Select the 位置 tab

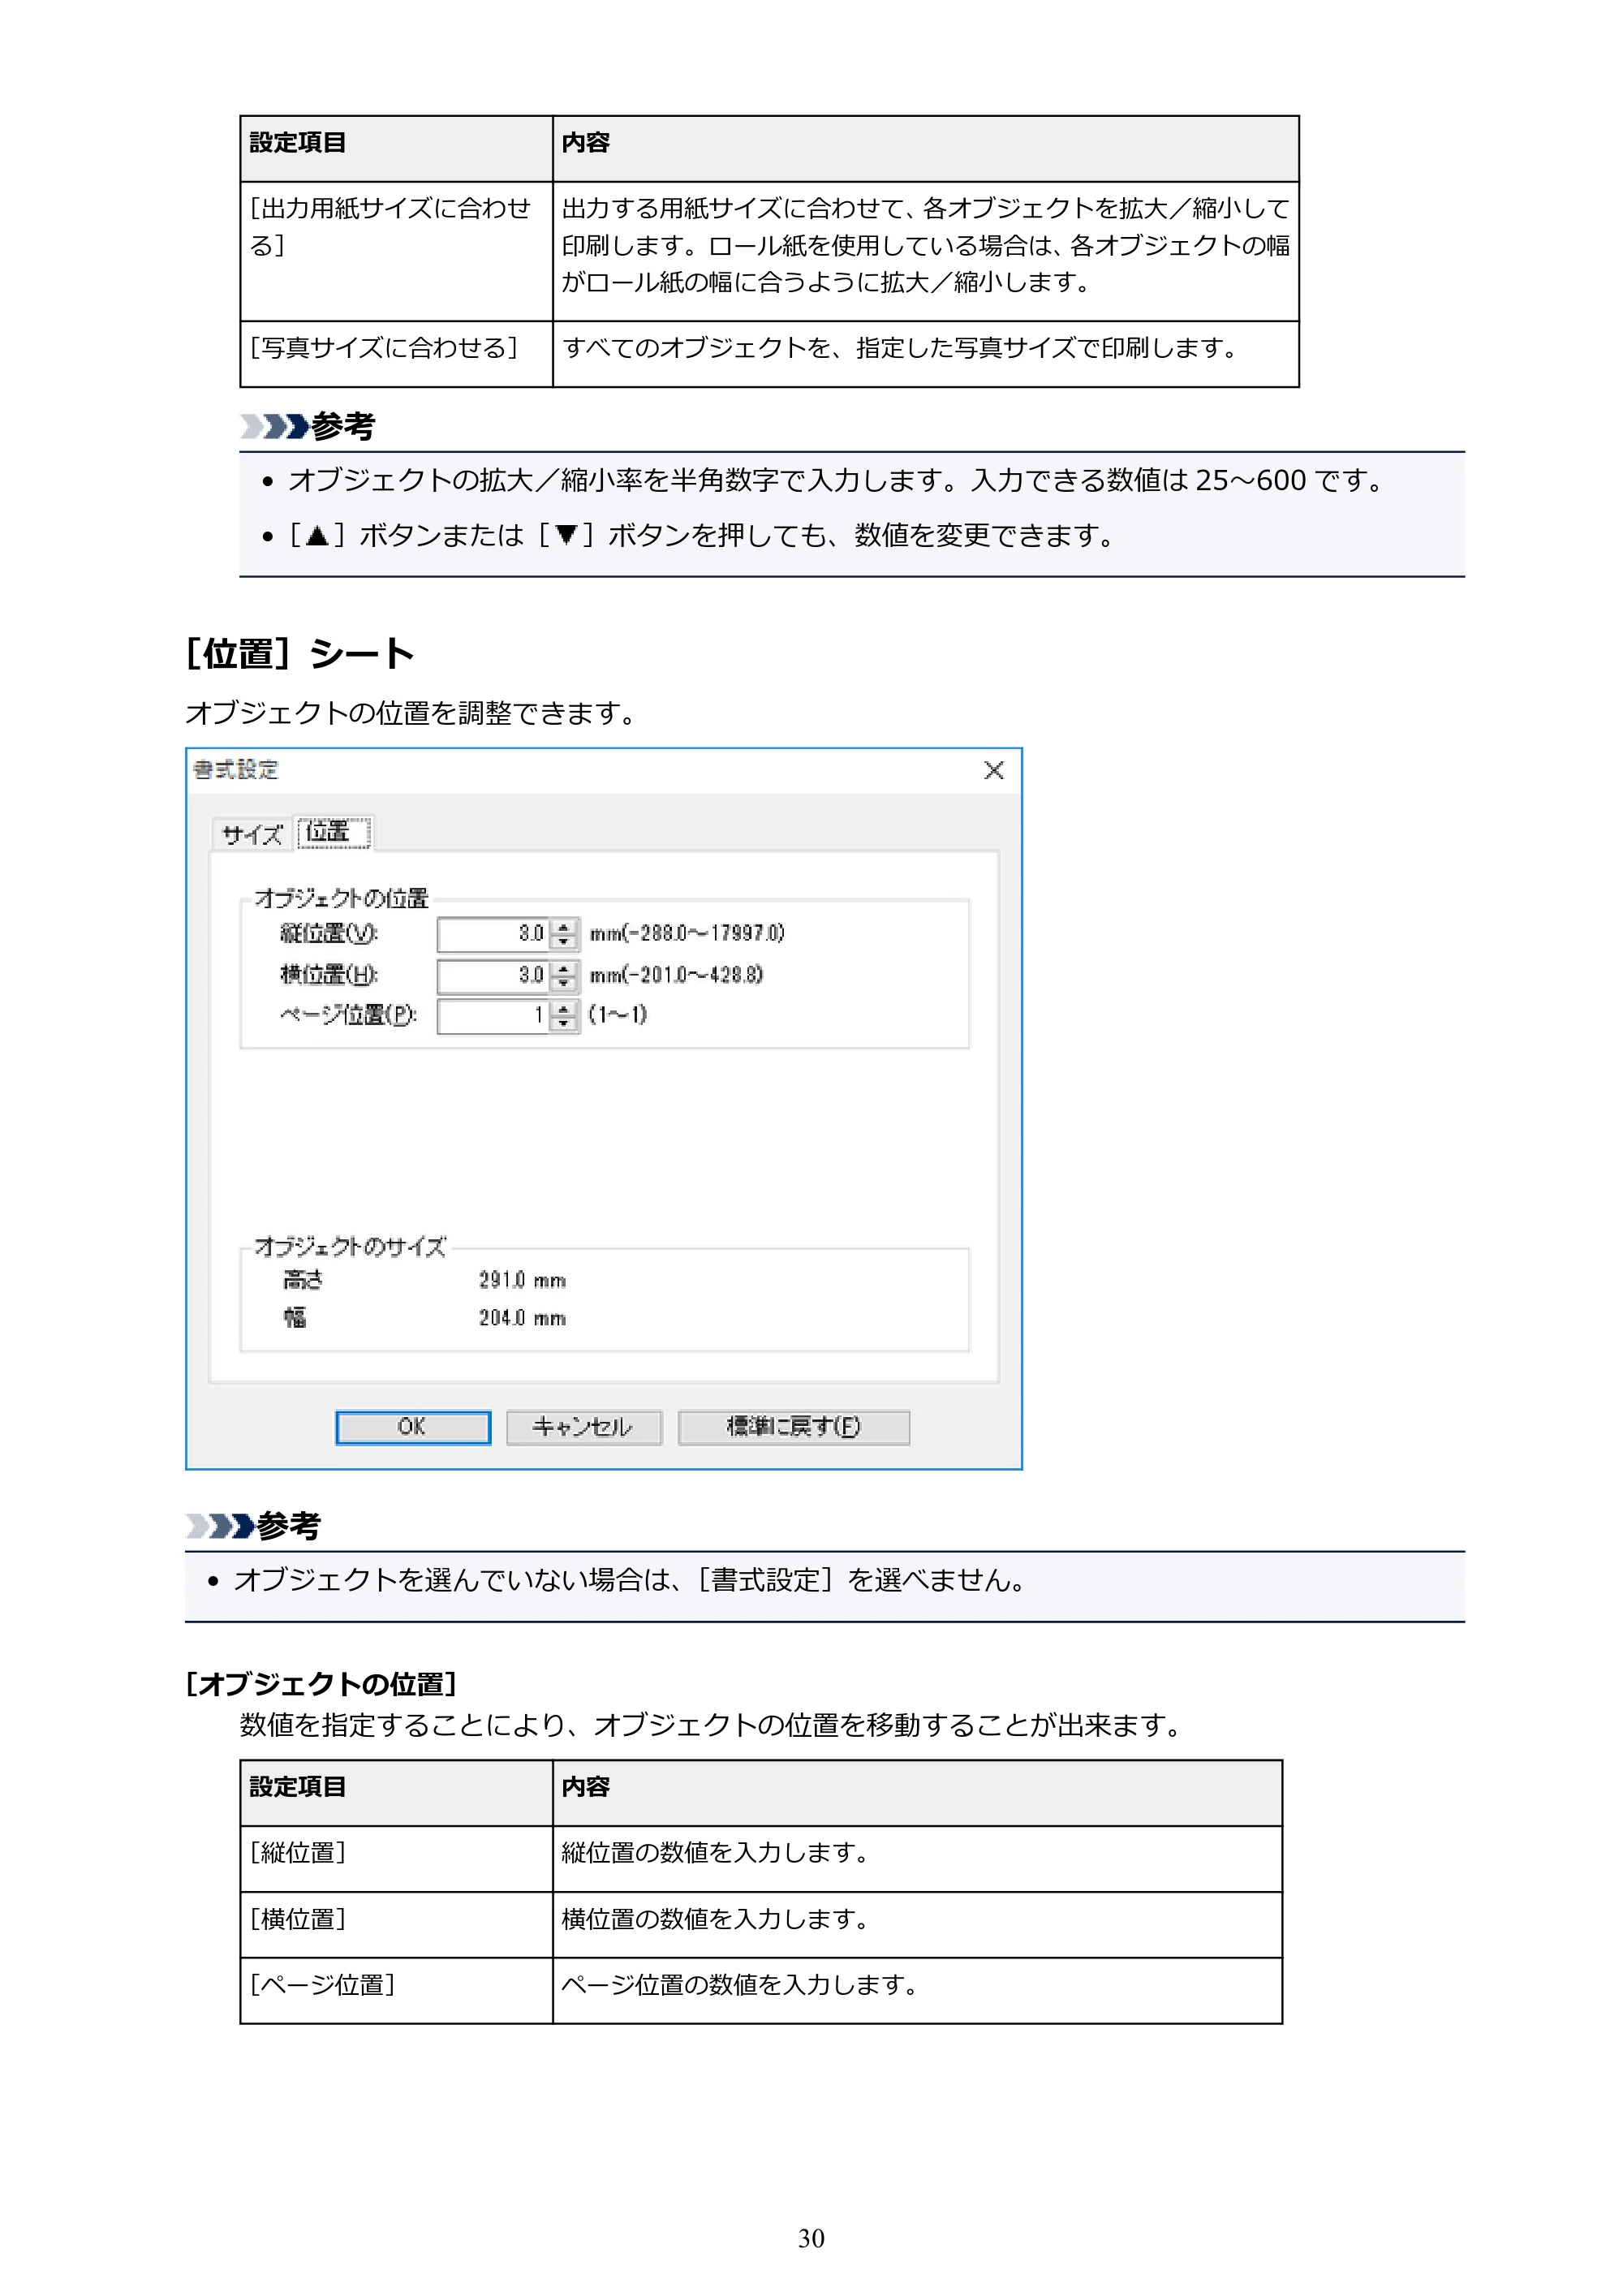point(334,832)
